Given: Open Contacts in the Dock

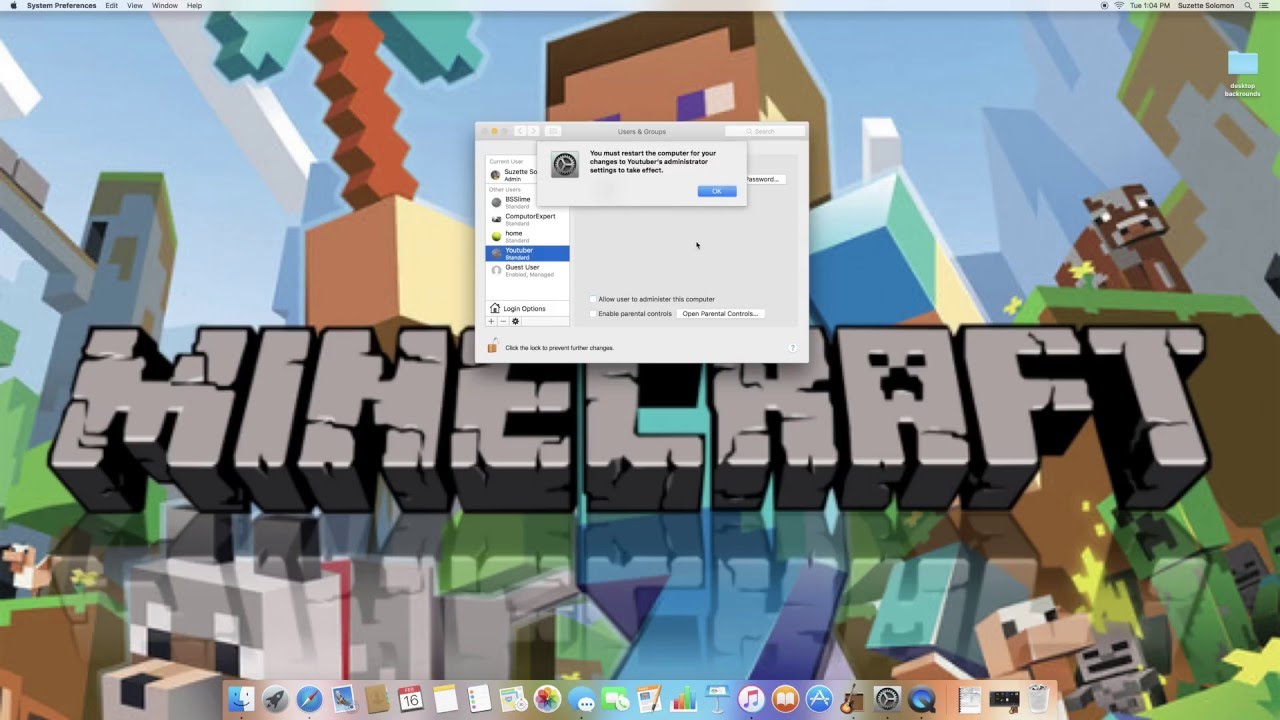Looking at the screenshot, I should 377,699.
